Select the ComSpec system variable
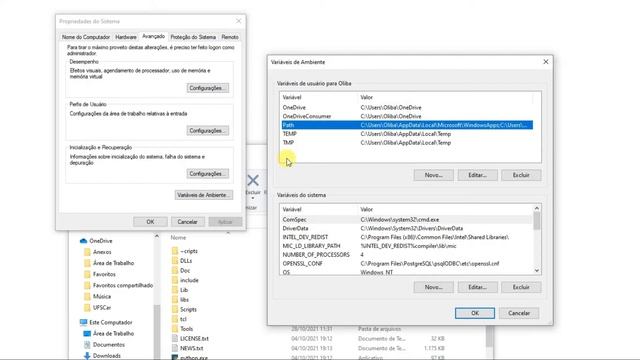640x360 pixels. pyautogui.click(x=407, y=220)
